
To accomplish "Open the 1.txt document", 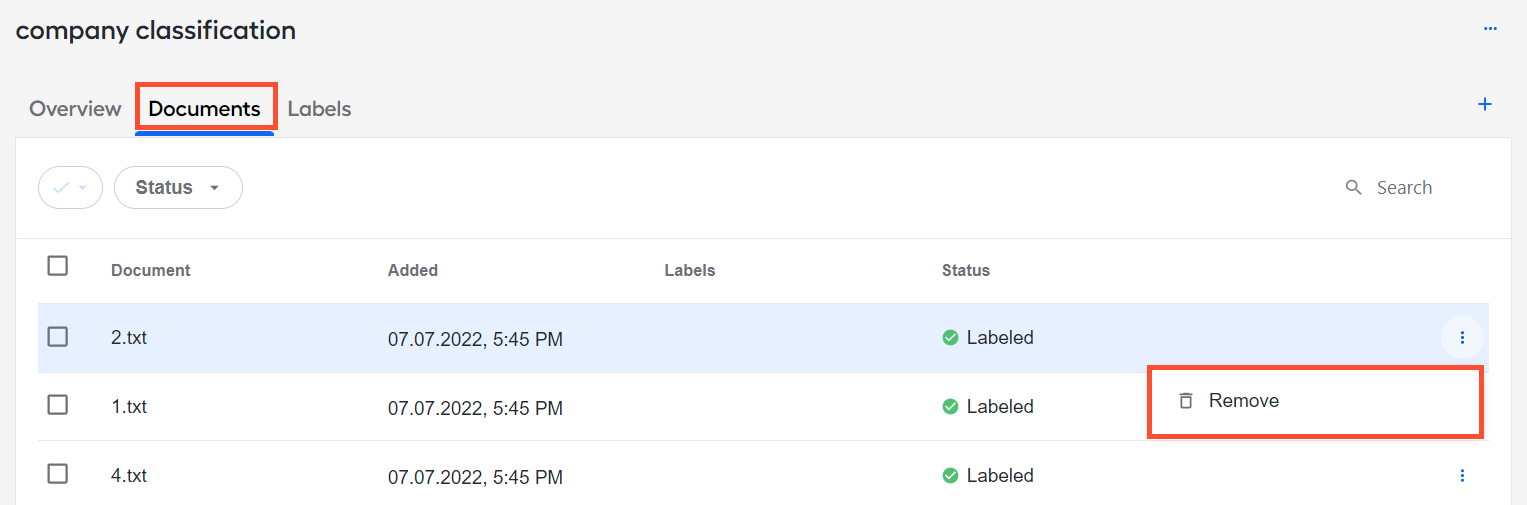I will click(x=129, y=406).
